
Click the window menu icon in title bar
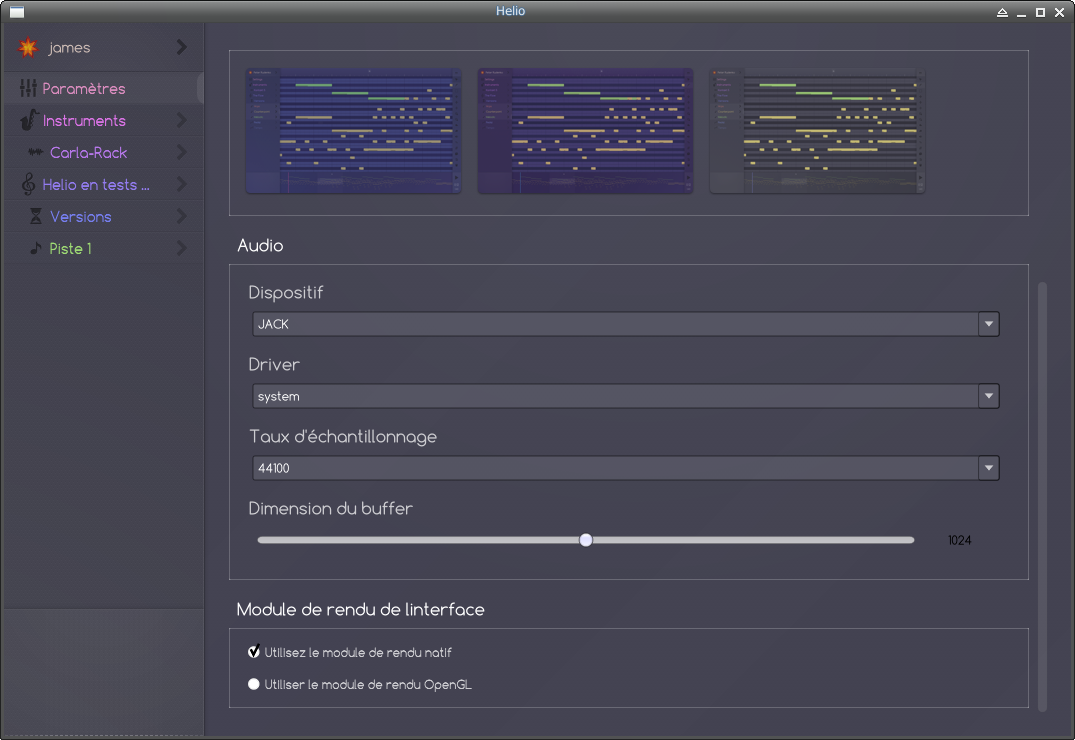tap(16, 12)
